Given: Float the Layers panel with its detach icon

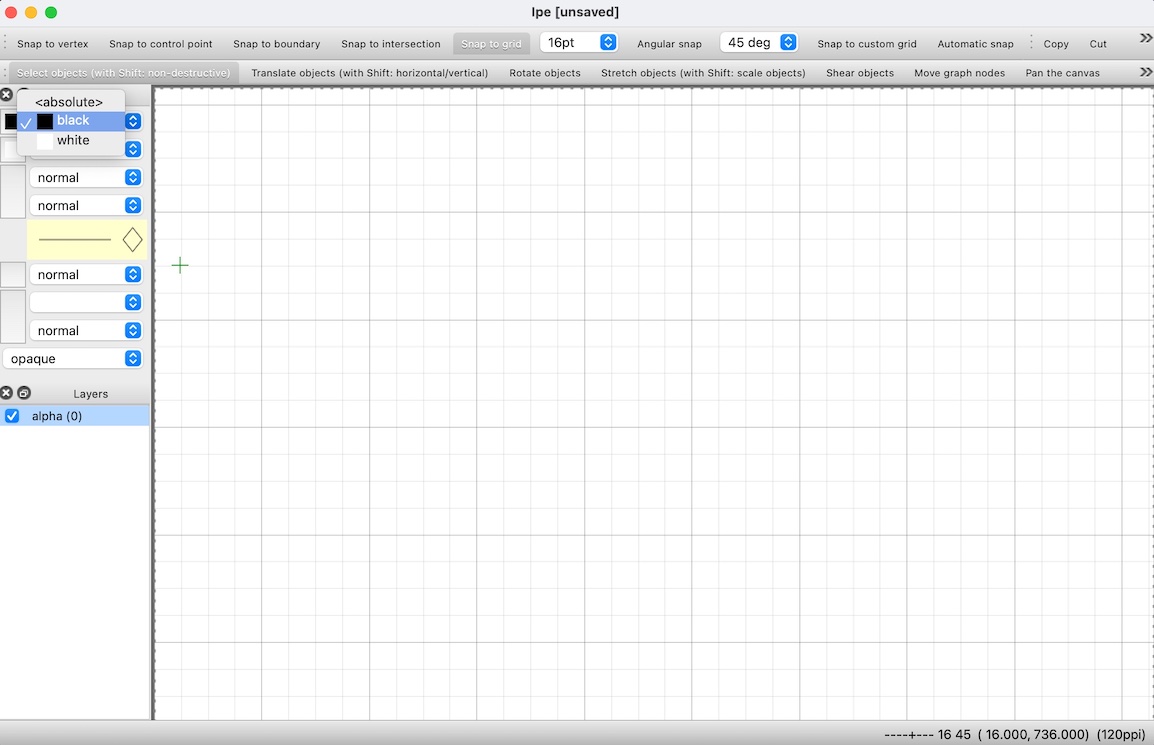Looking at the screenshot, I should coord(24,393).
